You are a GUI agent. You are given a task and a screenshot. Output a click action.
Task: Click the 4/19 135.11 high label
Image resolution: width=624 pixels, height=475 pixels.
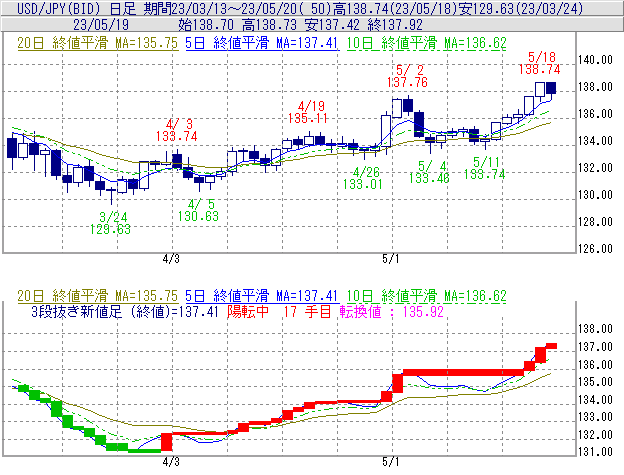[308, 112]
